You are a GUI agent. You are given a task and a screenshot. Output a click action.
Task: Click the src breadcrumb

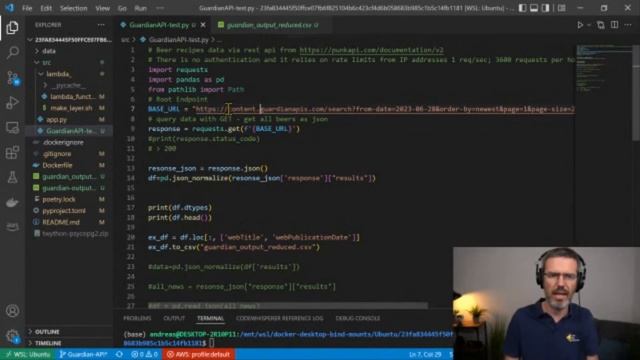pyautogui.click(x=125, y=40)
